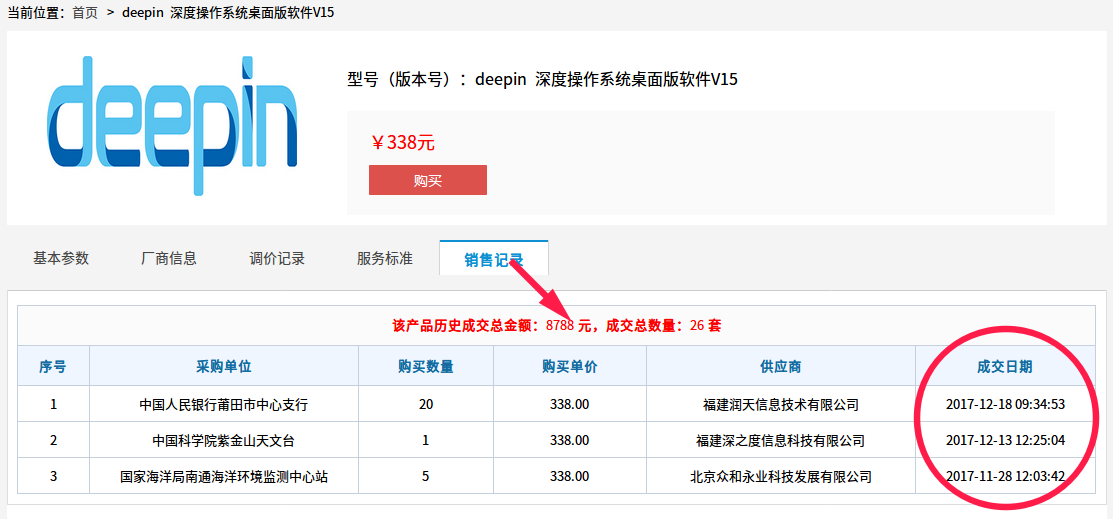Screen dimensions: 1113x519
Task: Click the 供应商 column header
Action: [781, 366]
